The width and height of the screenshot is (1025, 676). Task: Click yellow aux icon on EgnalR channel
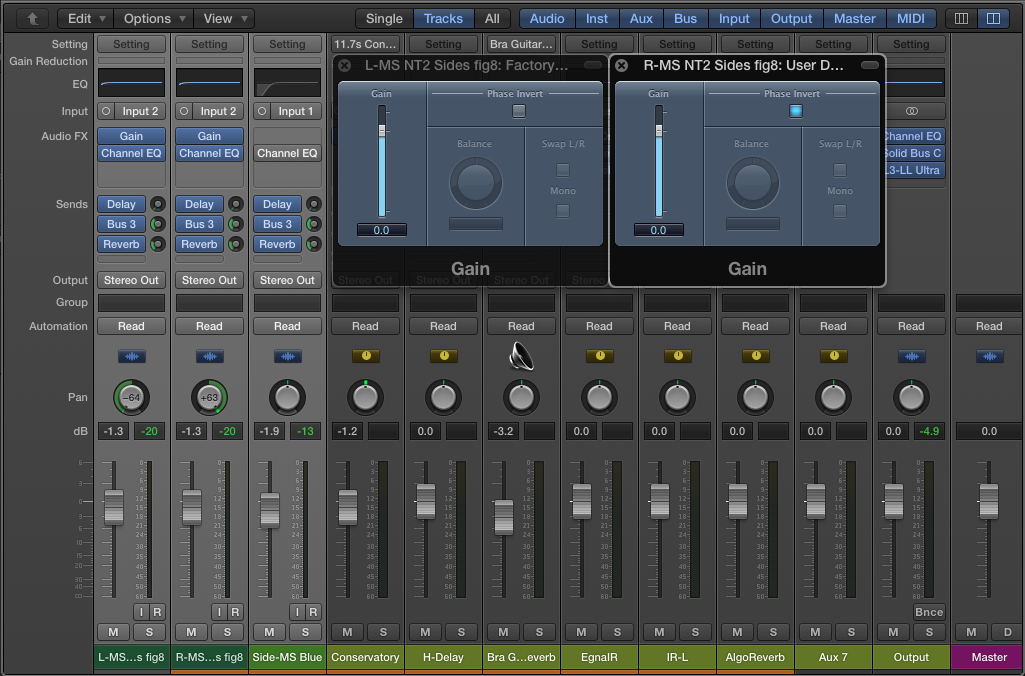[x=599, y=356]
